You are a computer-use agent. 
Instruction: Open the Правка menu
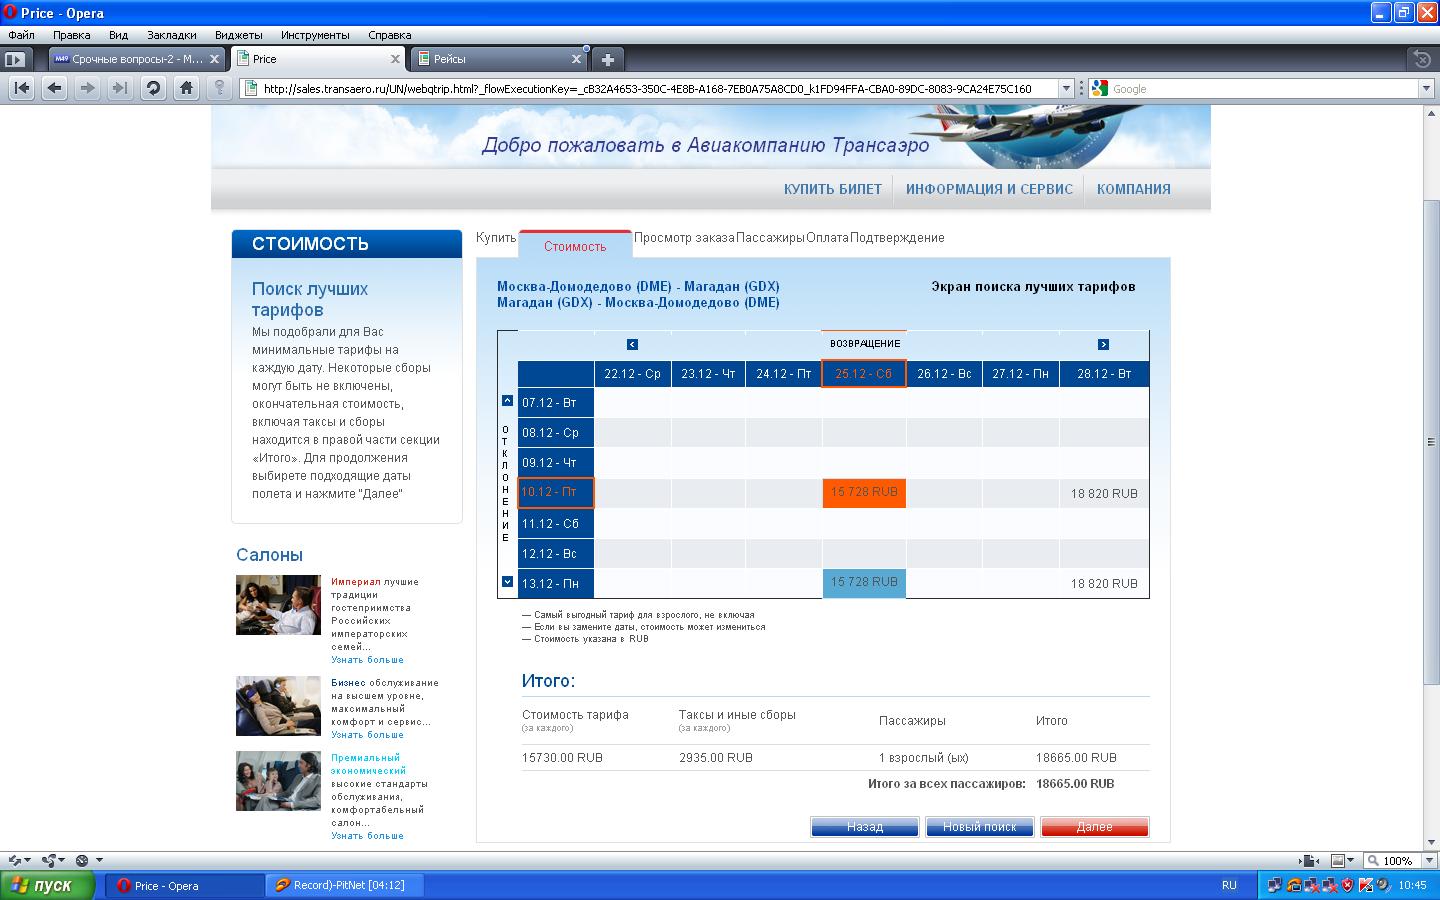click(x=72, y=35)
